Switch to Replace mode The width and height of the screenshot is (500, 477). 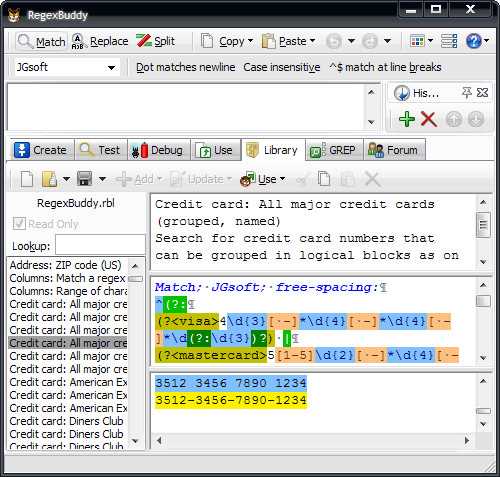pyautogui.click(x=100, y=42)
